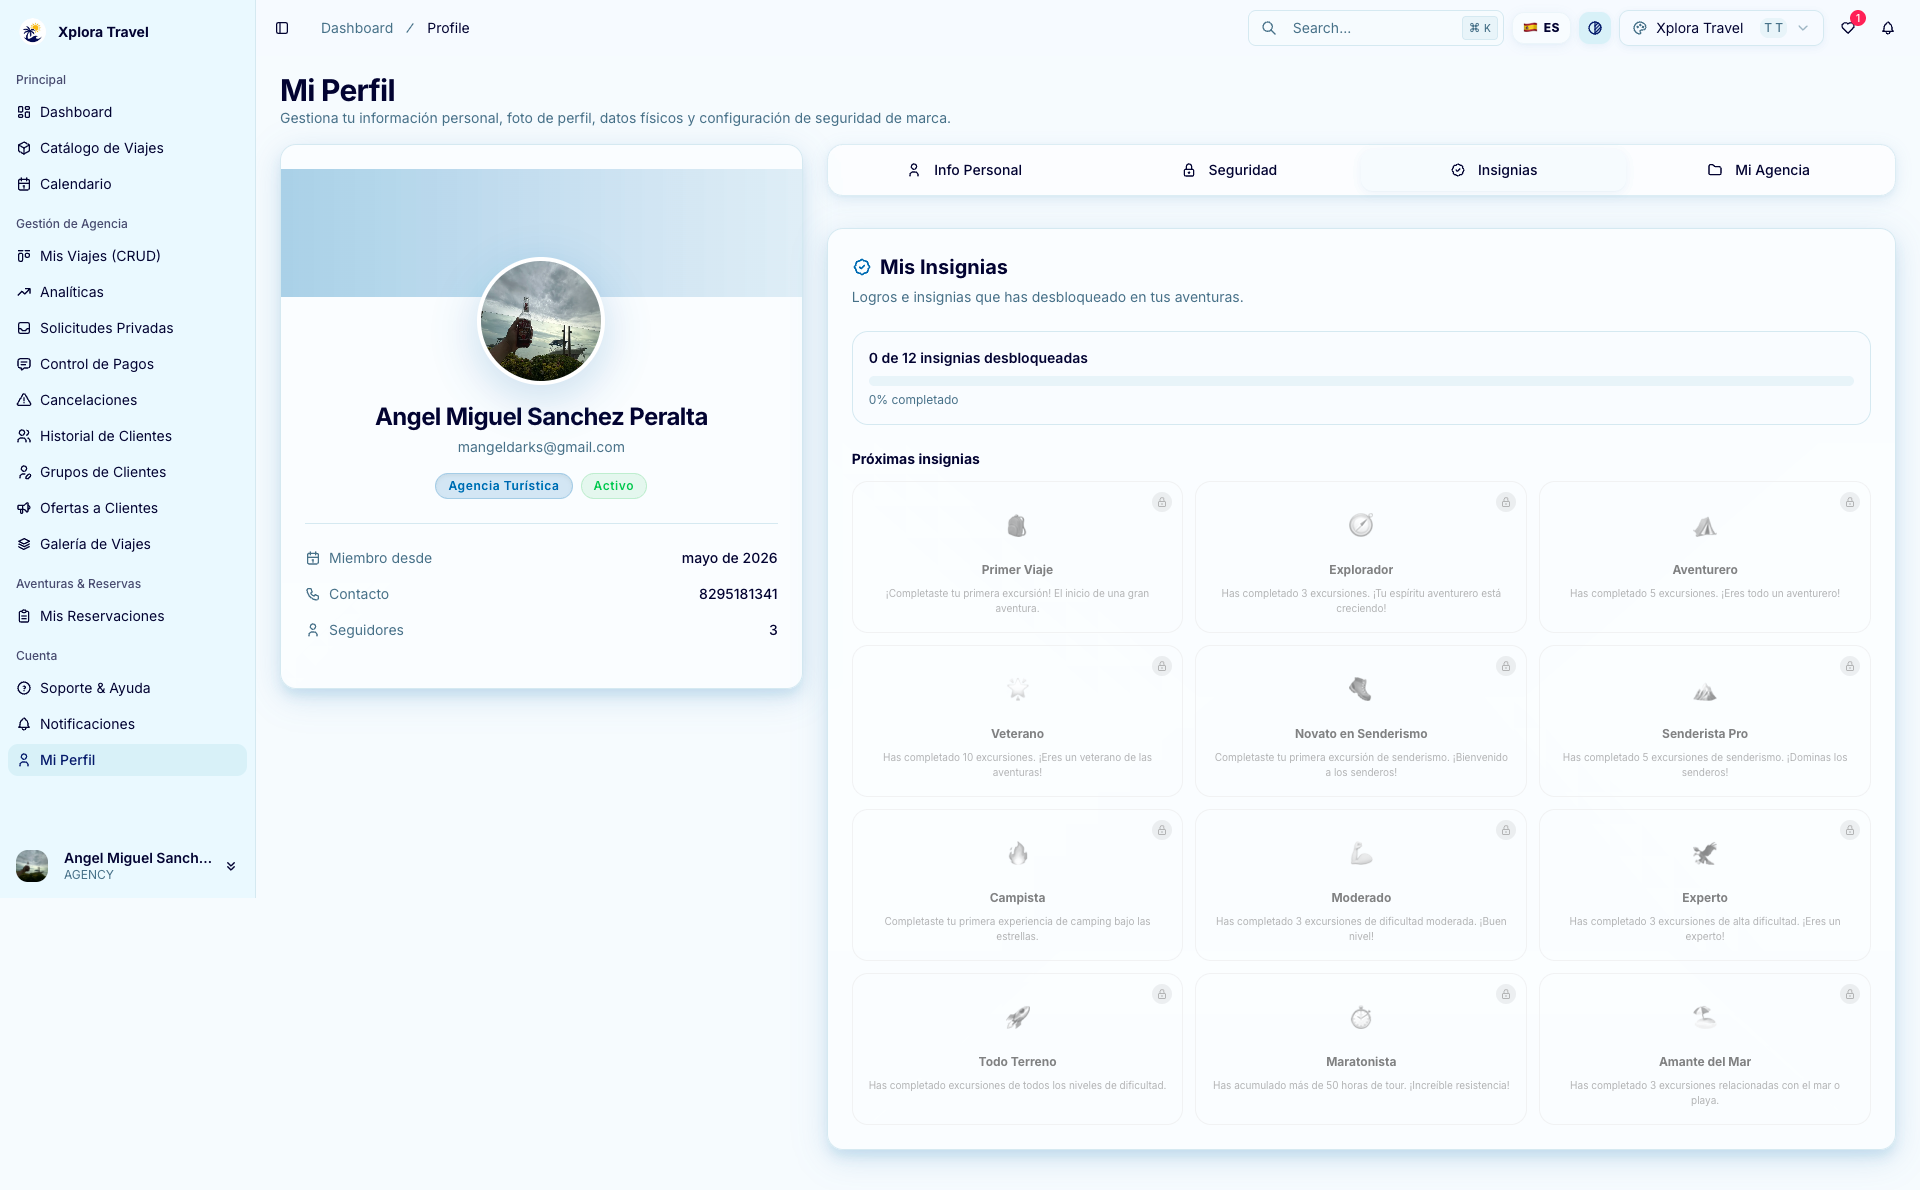Click the insignias progress bar
This screenshot has width=1920, height=1190.
click(1361, 381)
